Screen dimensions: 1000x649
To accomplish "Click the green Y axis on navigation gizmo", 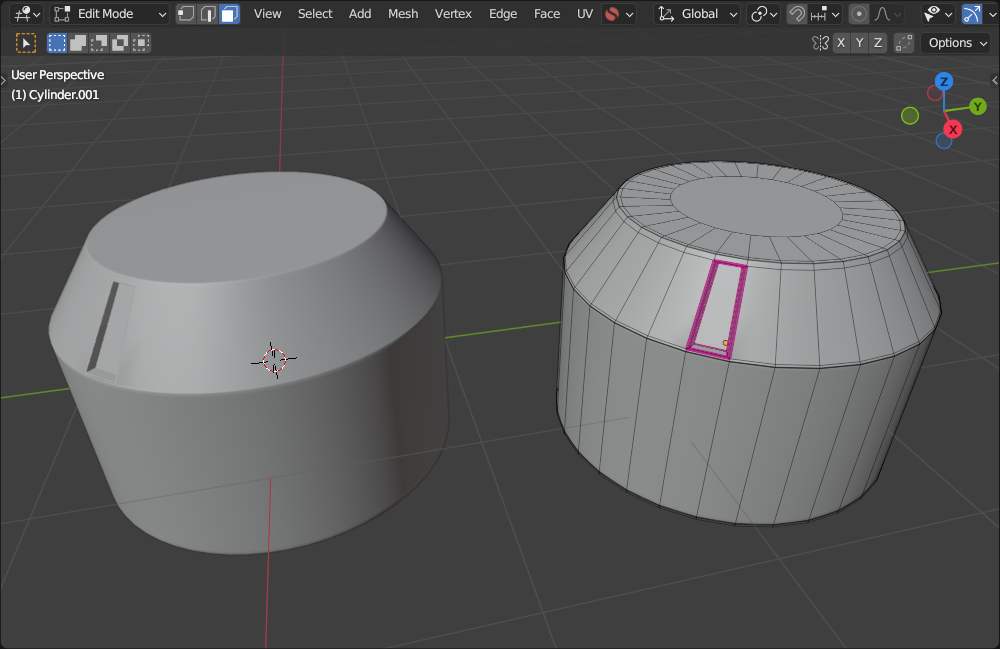I will [978, 106].
